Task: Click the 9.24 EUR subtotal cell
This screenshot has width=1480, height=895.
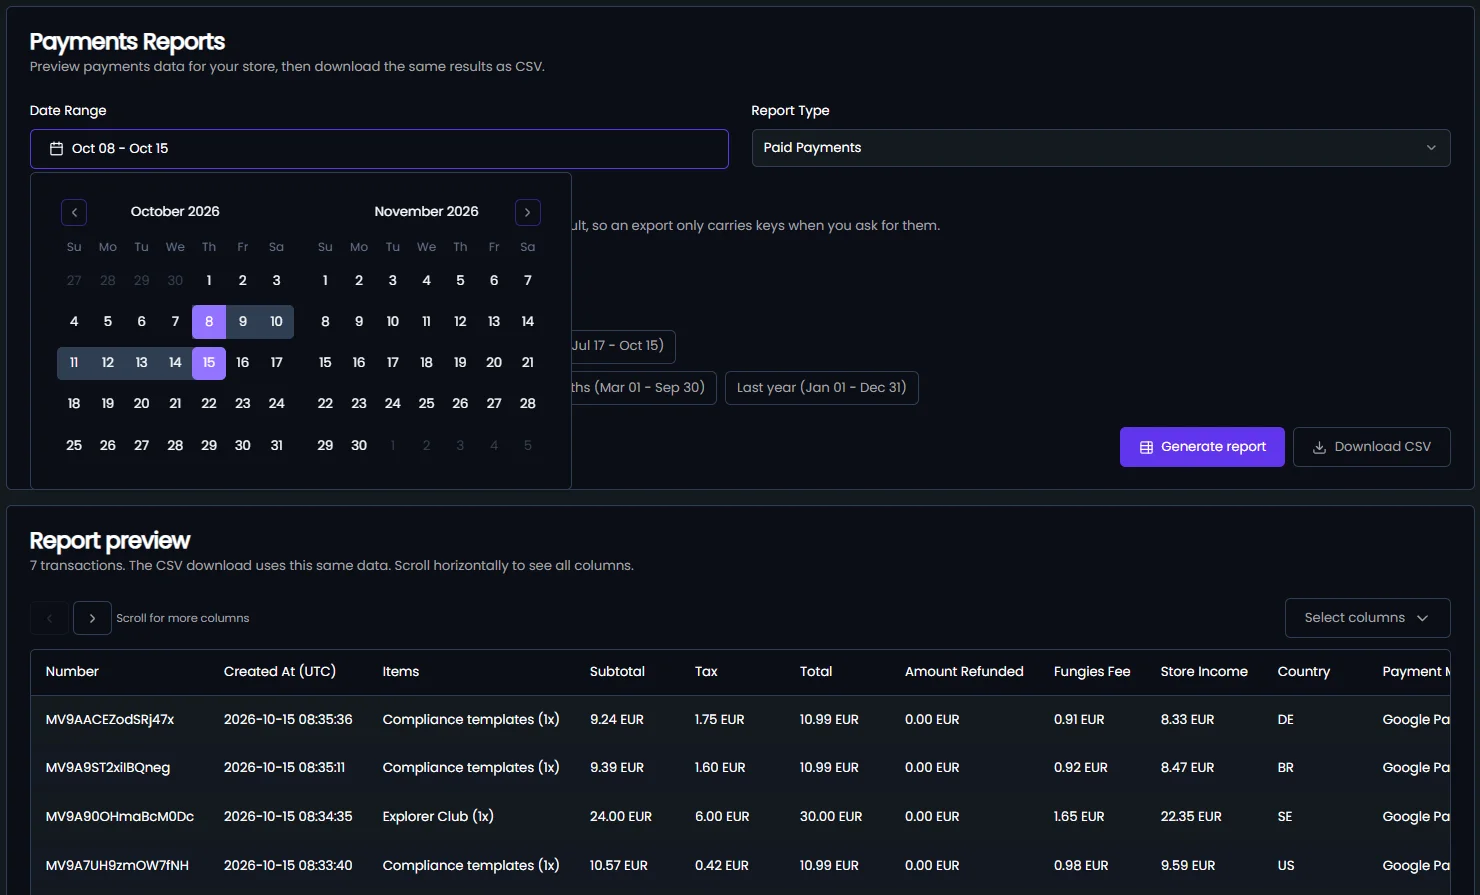Action: coord(617,720)
